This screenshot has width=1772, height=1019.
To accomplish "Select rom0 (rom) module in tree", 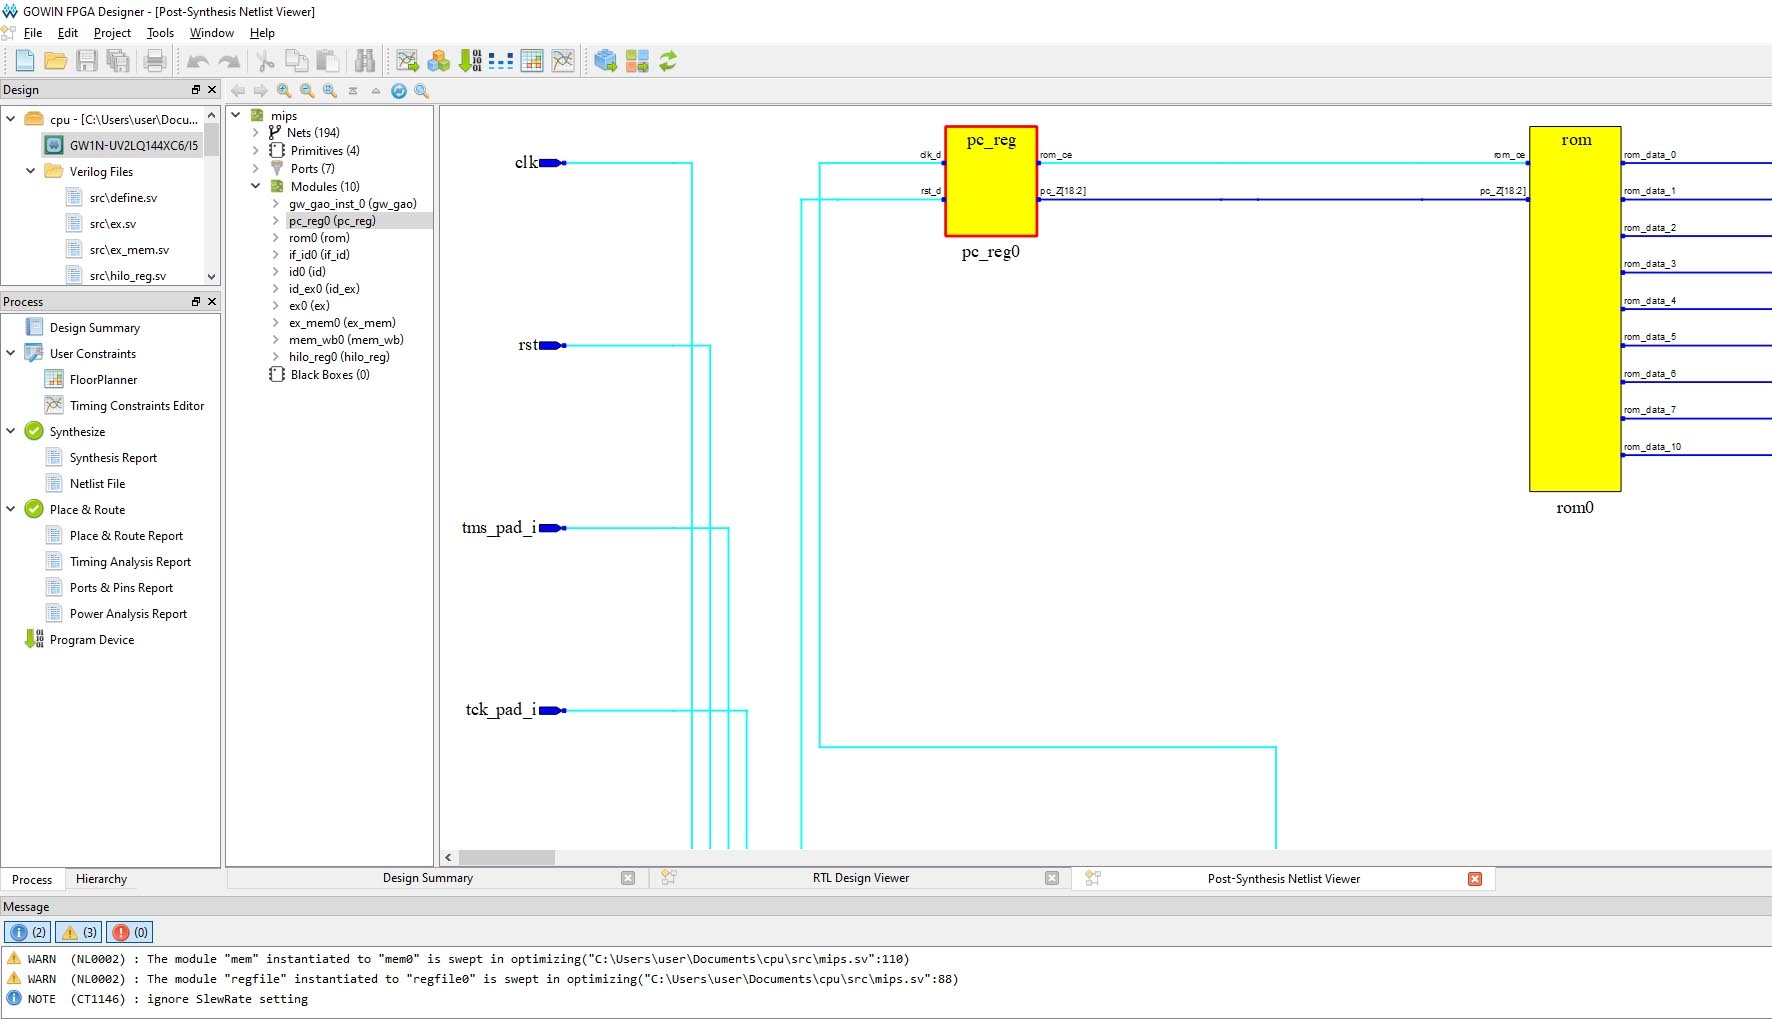I will pyautogui.click(x=319, y=238).
